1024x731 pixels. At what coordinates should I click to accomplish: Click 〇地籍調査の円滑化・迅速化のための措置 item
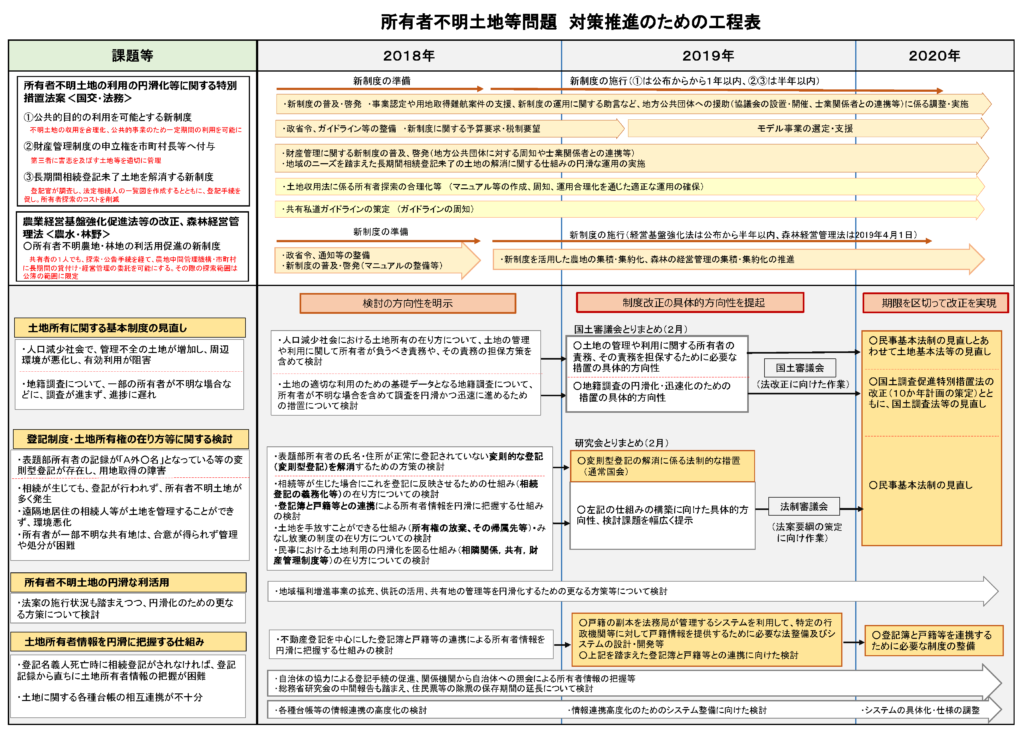coord(652,391)
